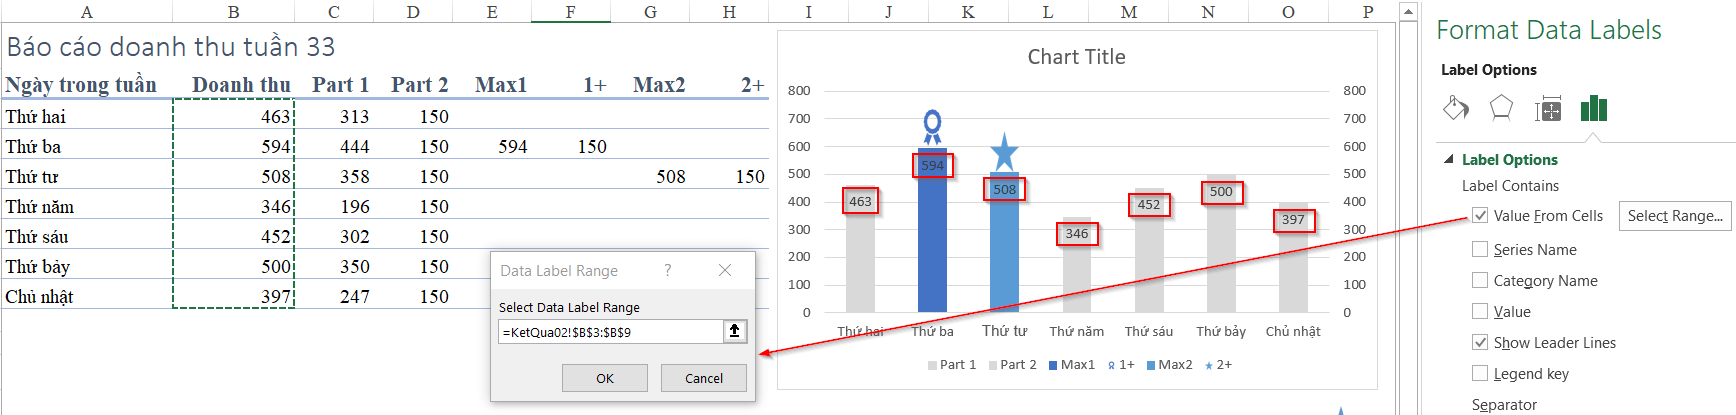
Task: Uncheck the Value From Cells checkbox
Action: click(1480, 215)
